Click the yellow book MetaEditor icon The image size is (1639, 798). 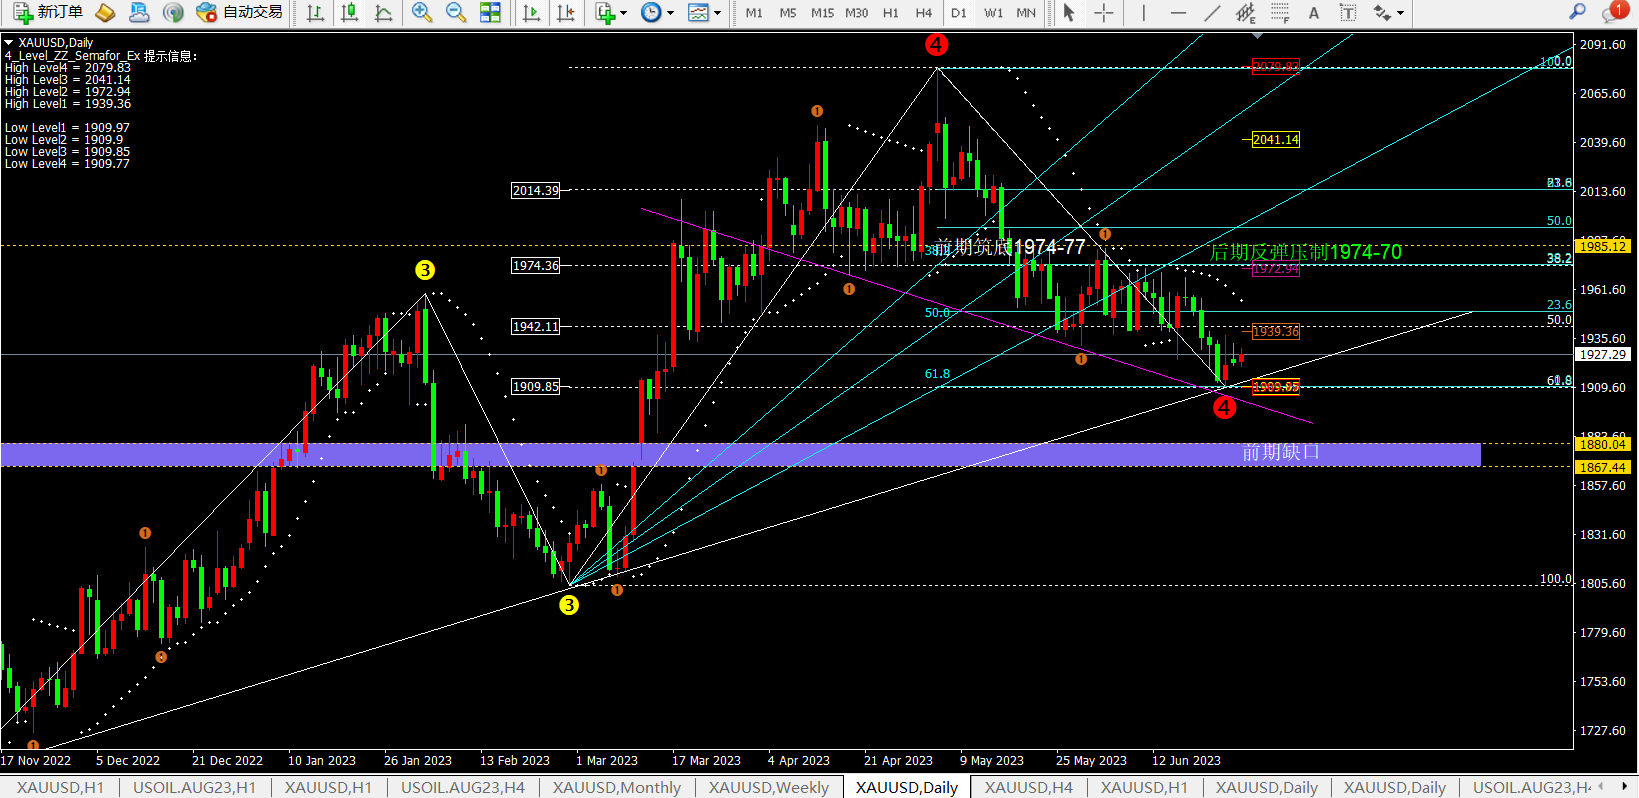(x=105, y=12)
